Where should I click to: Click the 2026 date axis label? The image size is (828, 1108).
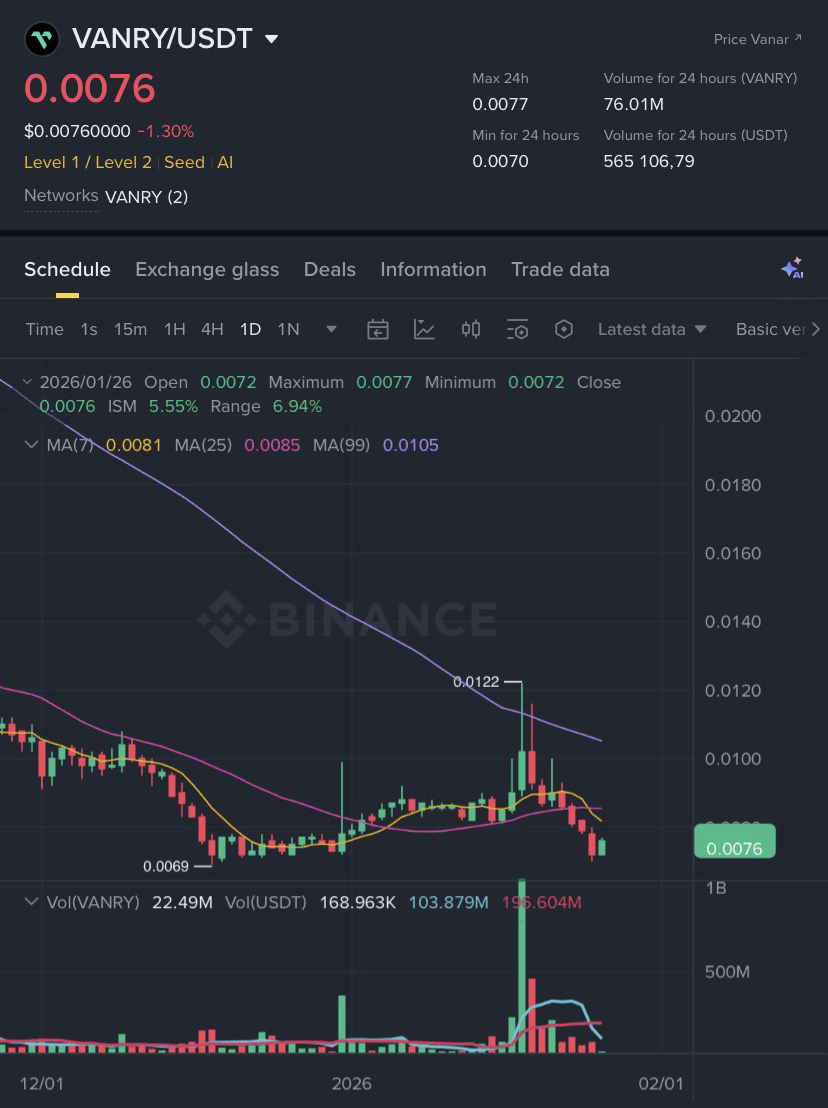(352, 1083)
